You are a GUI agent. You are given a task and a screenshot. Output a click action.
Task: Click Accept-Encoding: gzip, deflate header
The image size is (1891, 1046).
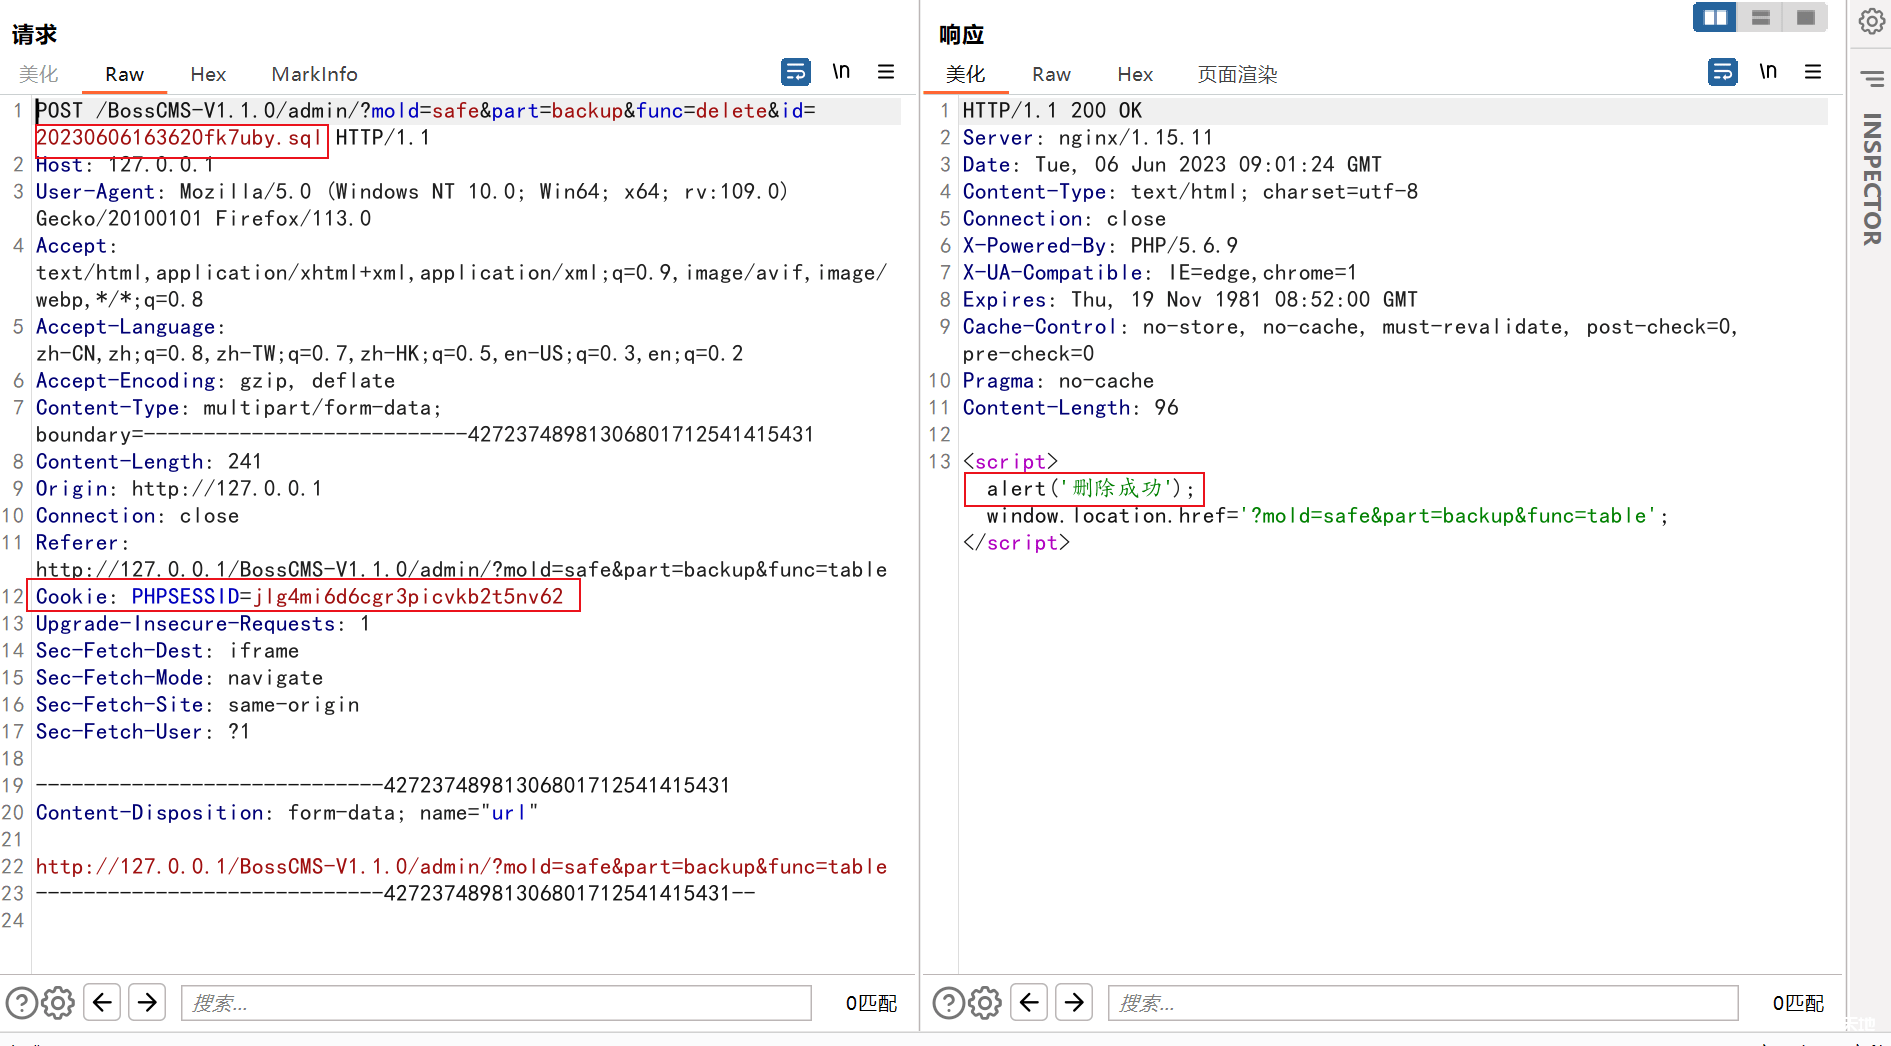click(215, 381)
